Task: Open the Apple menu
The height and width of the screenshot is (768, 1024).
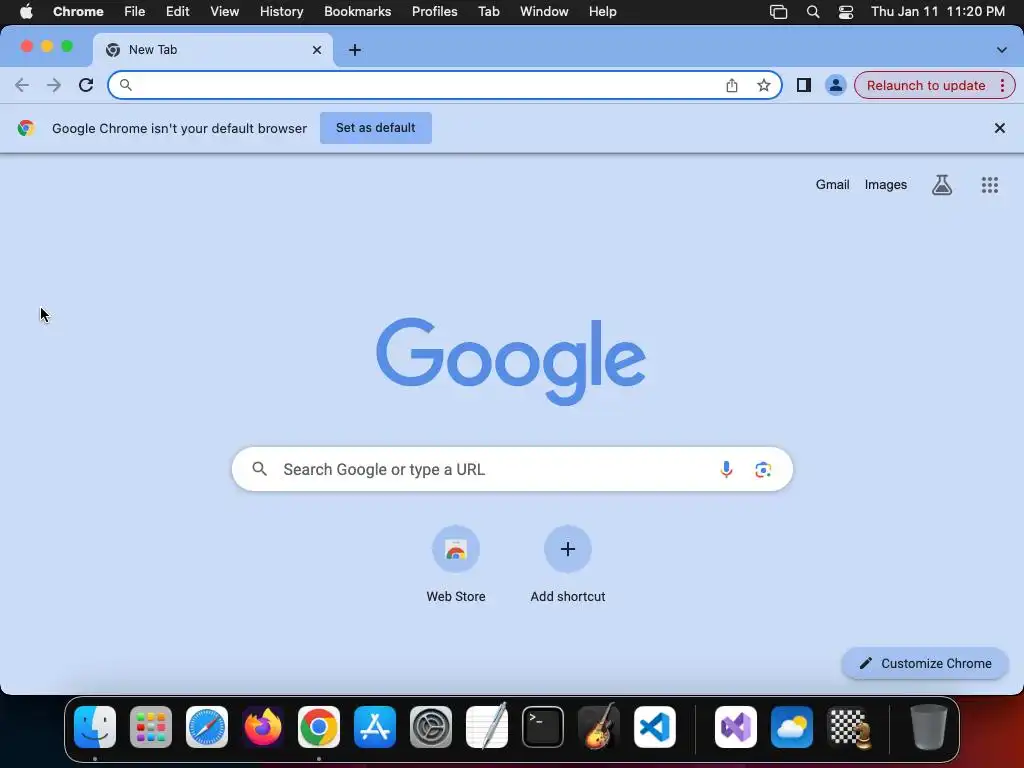Action: [26, 12]
